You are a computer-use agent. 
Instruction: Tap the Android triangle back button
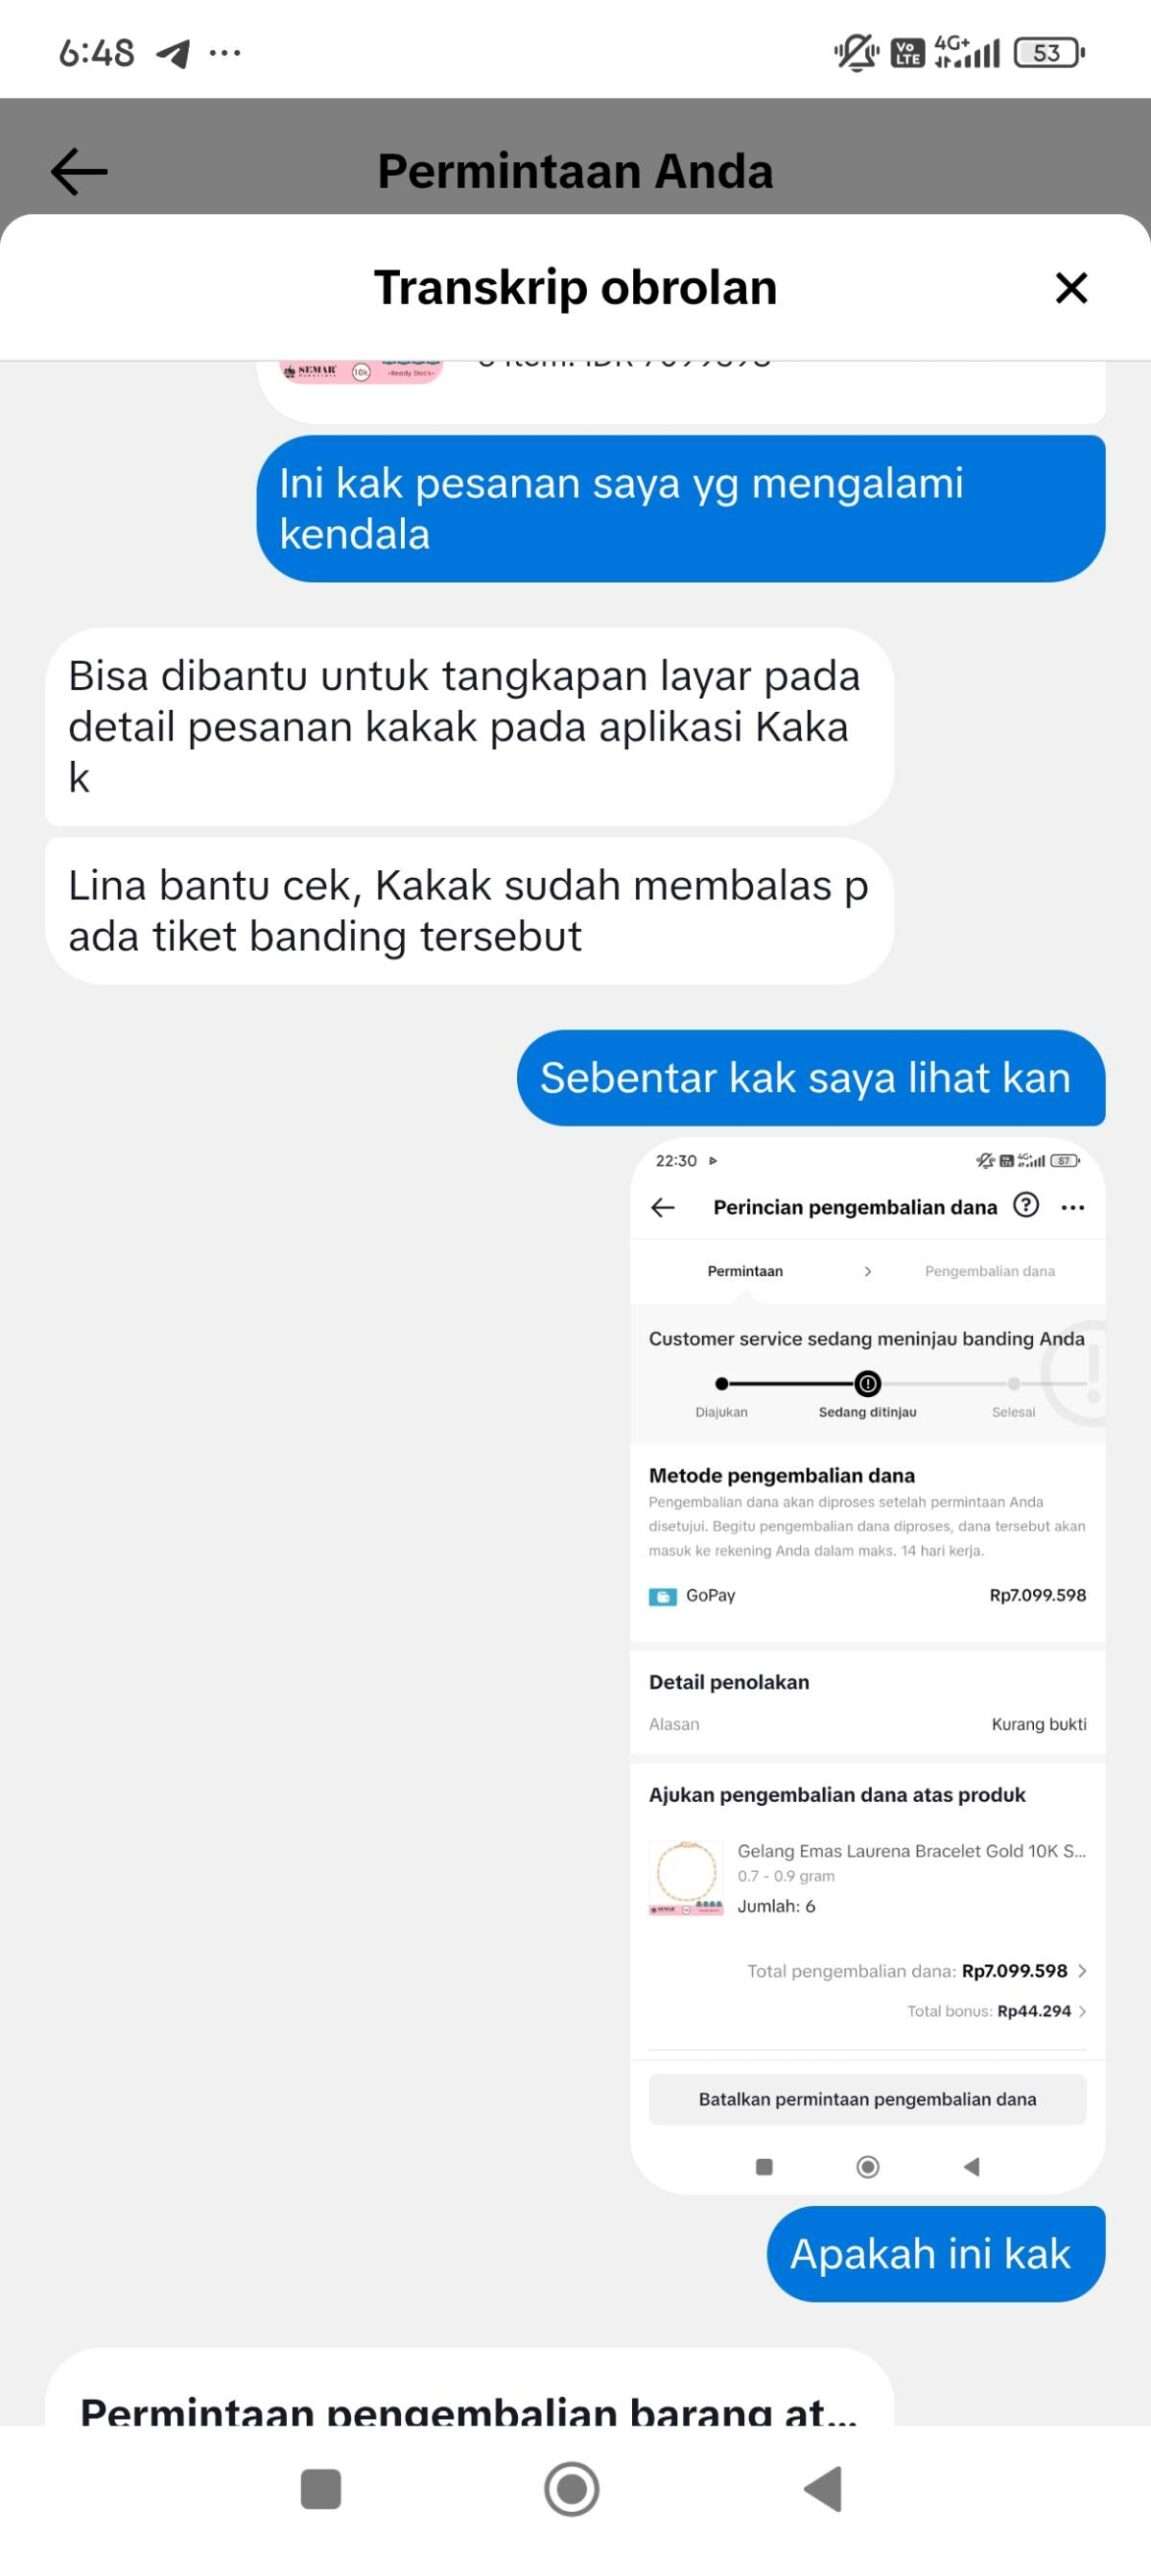click(x=824, y=2488)
